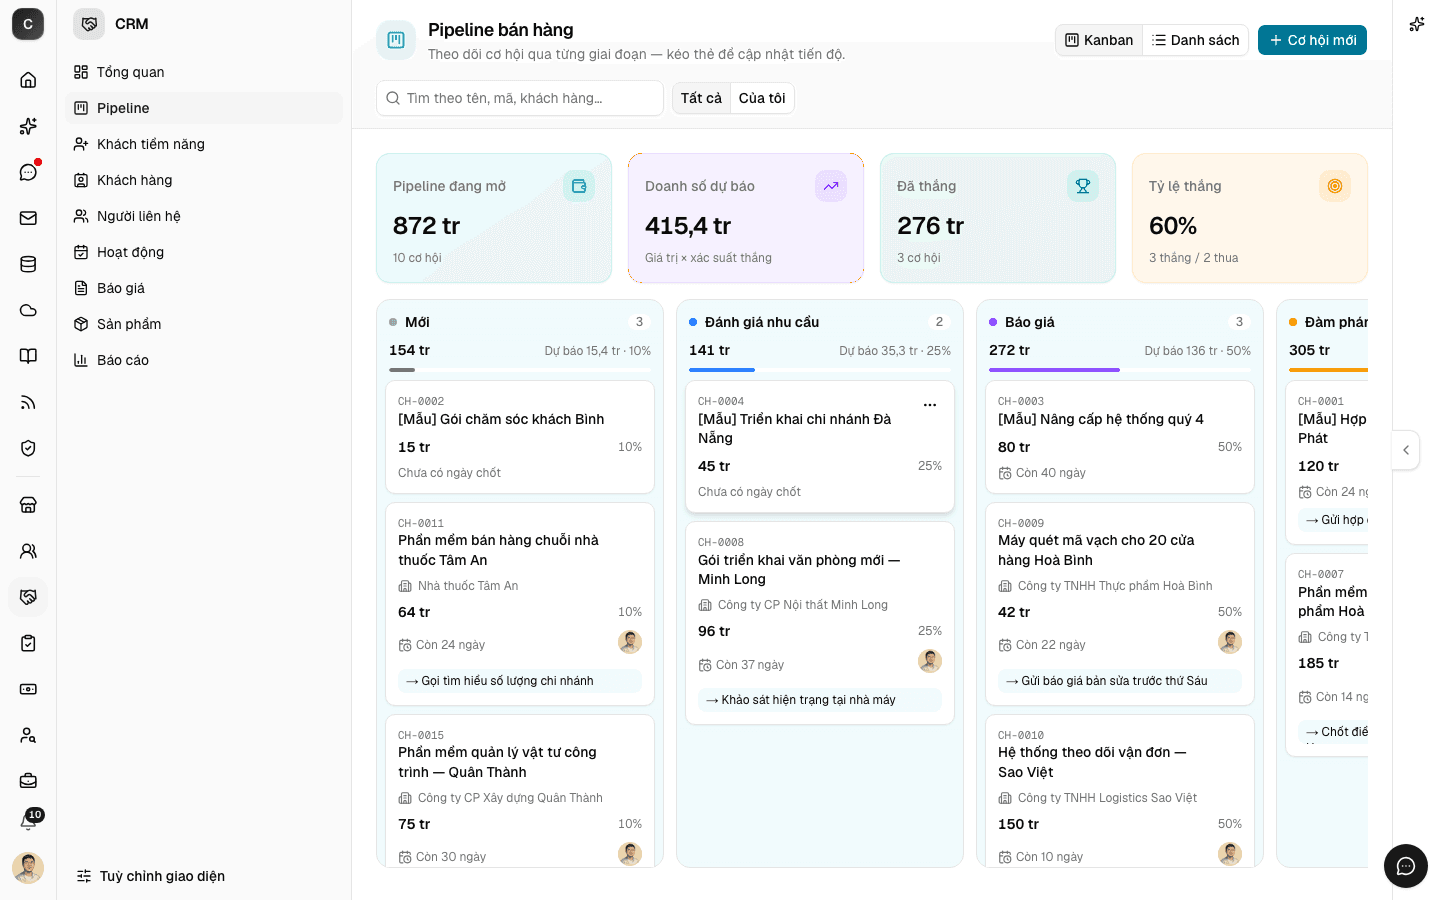Open Người liên hệ in the sidebar
1440x900 pixels.
[204, 216]
